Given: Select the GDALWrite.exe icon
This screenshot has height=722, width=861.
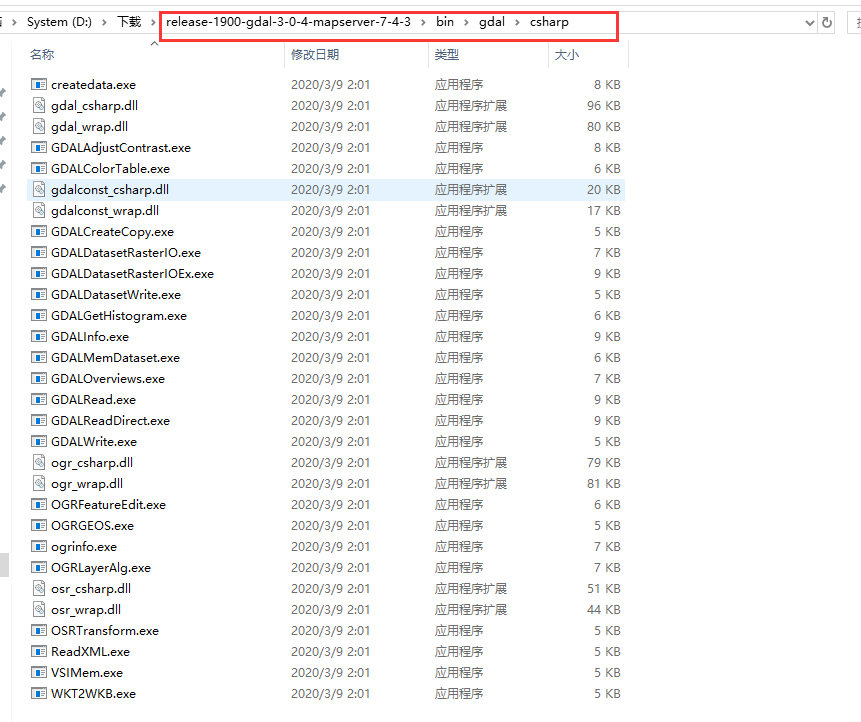Looking at the screenshot, I should (x=39, y=441).
